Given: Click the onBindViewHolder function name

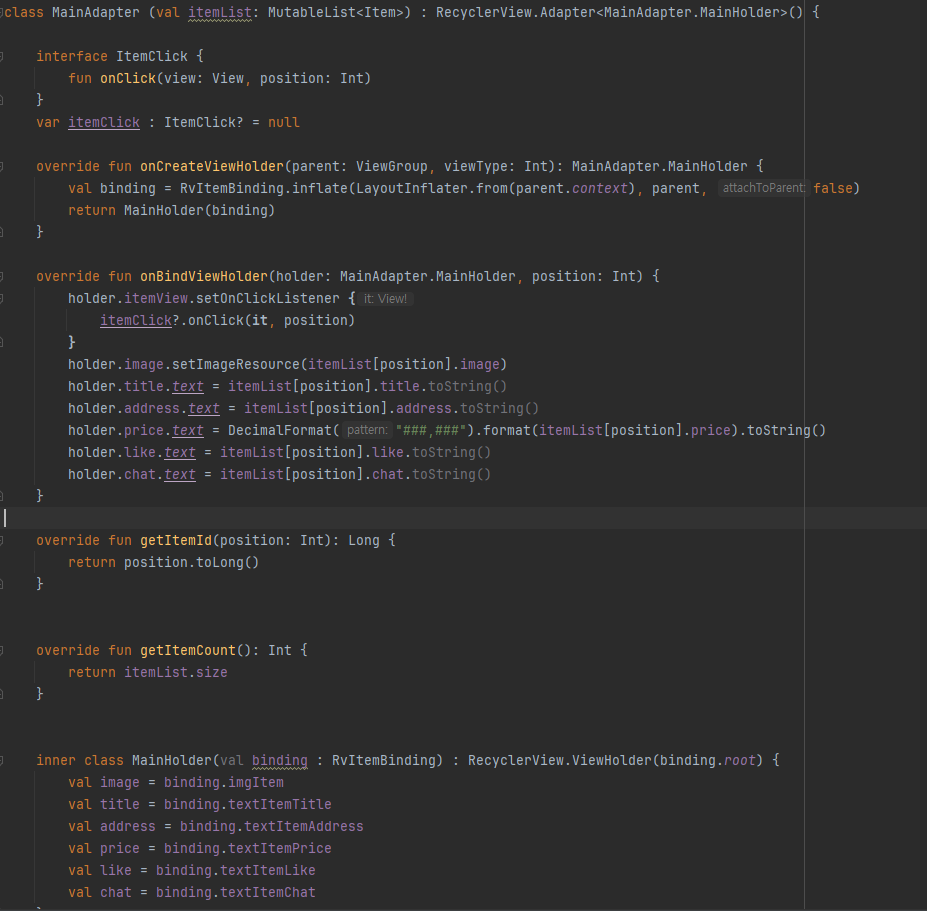Looking at the screenshot, I should [x=204, y=277].
